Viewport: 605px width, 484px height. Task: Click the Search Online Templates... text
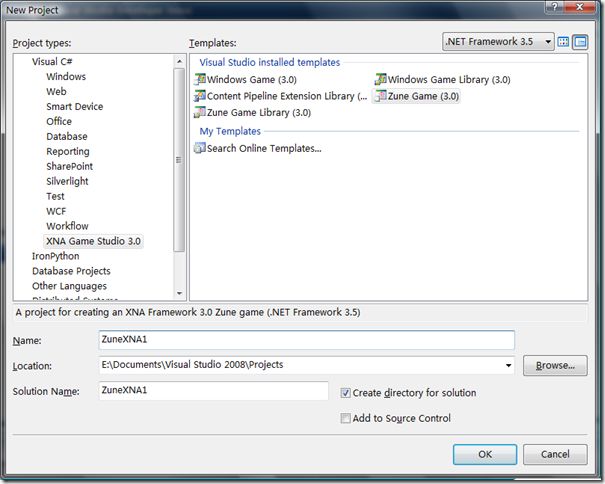point(264,148)
